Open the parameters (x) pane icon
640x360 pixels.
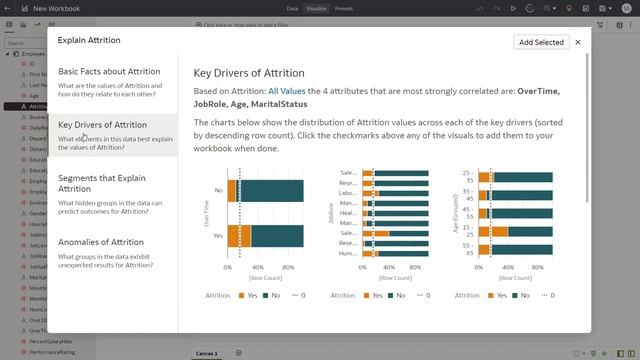[52, 24]
